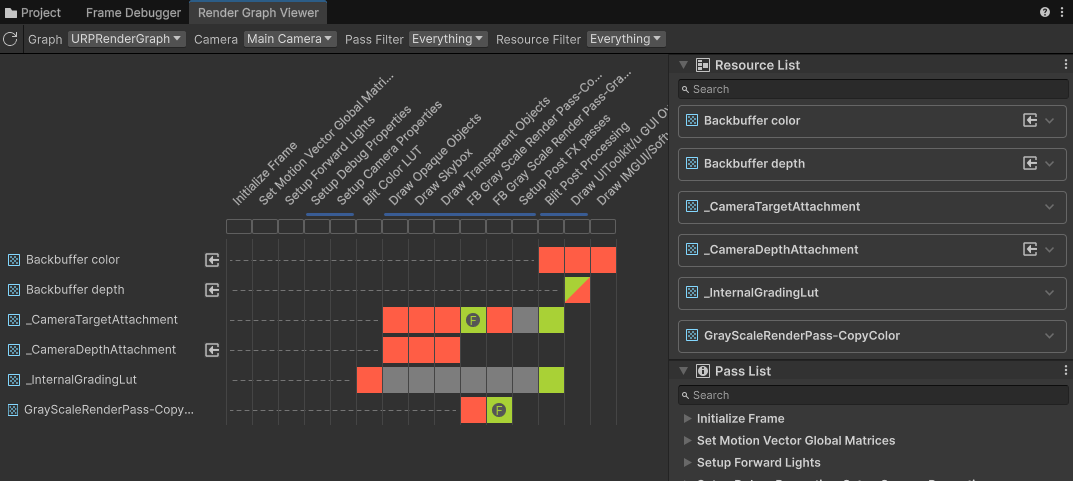This screenshot has height=481, width=1073.
Task: Click the Backbuffer color imported icon in Resource List
Action: [x=1030, y=120]
